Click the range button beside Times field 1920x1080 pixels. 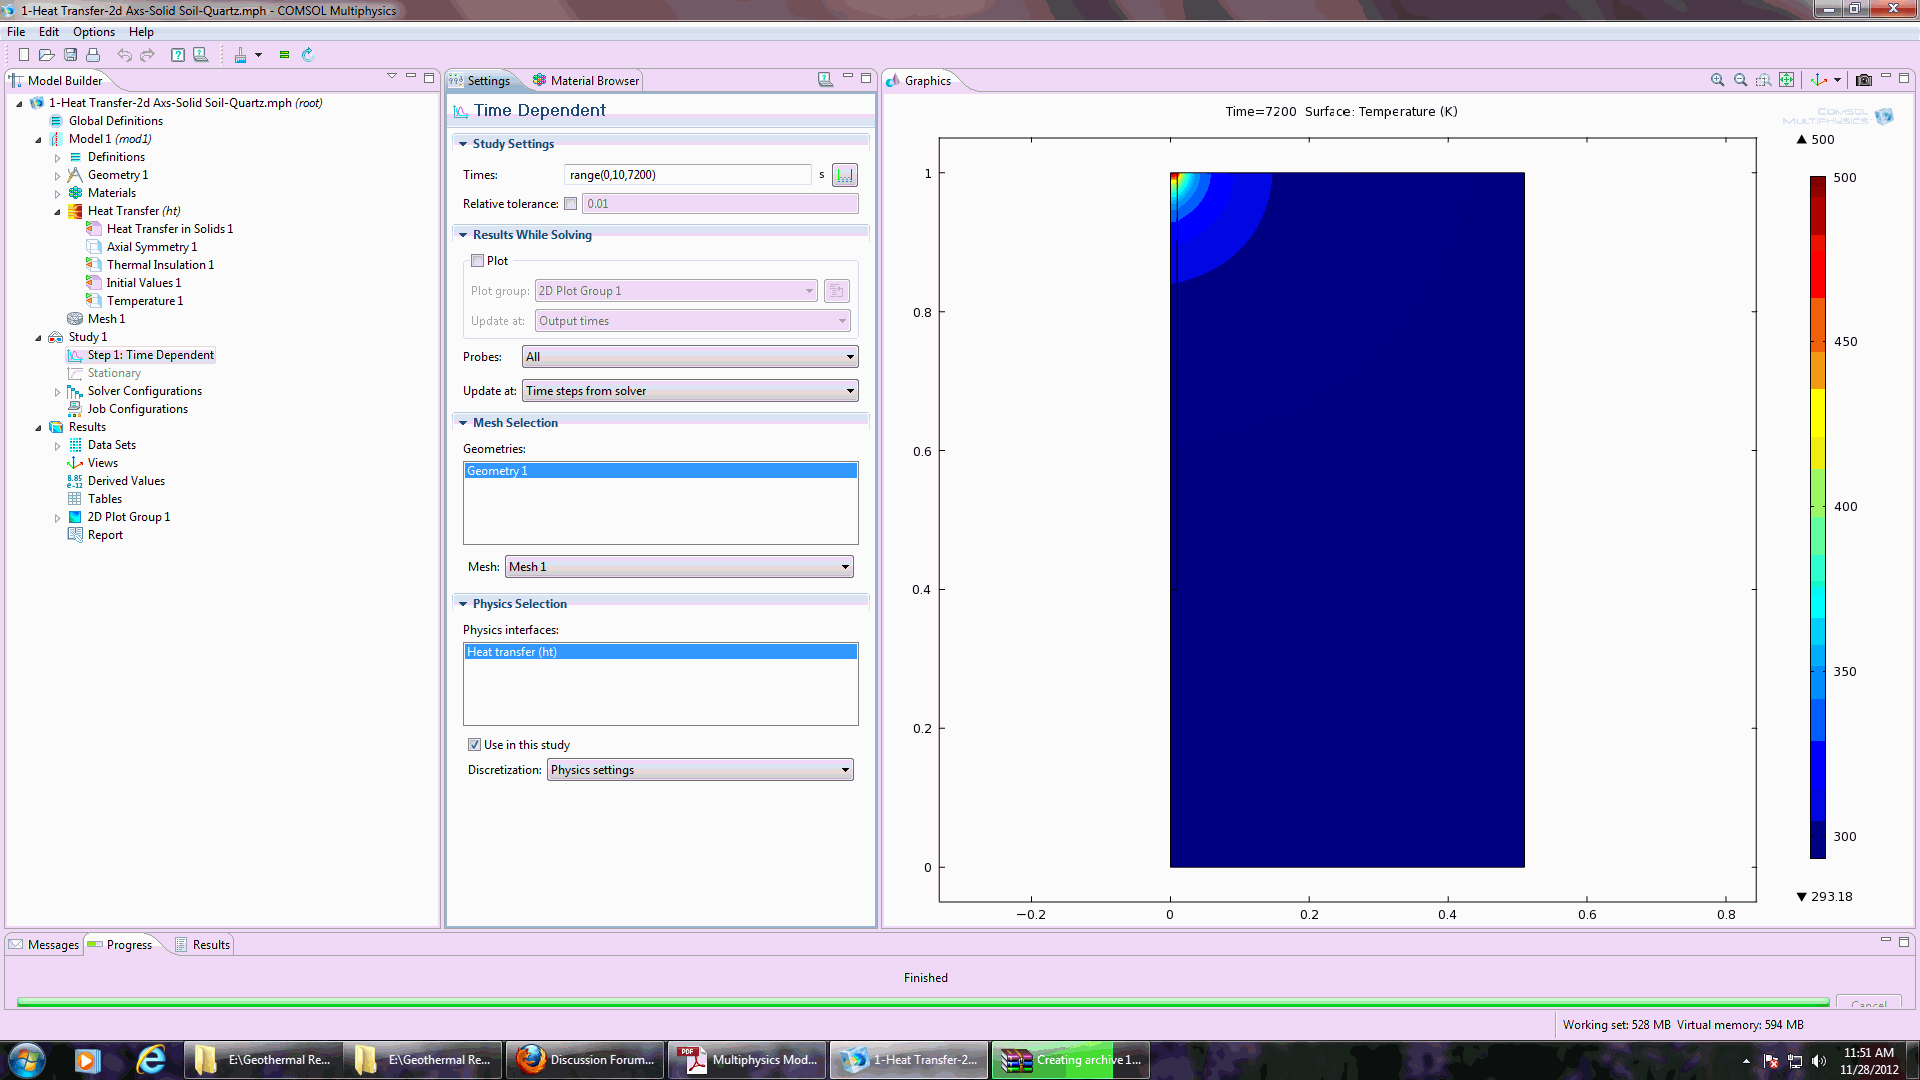[x=845, y=175]
